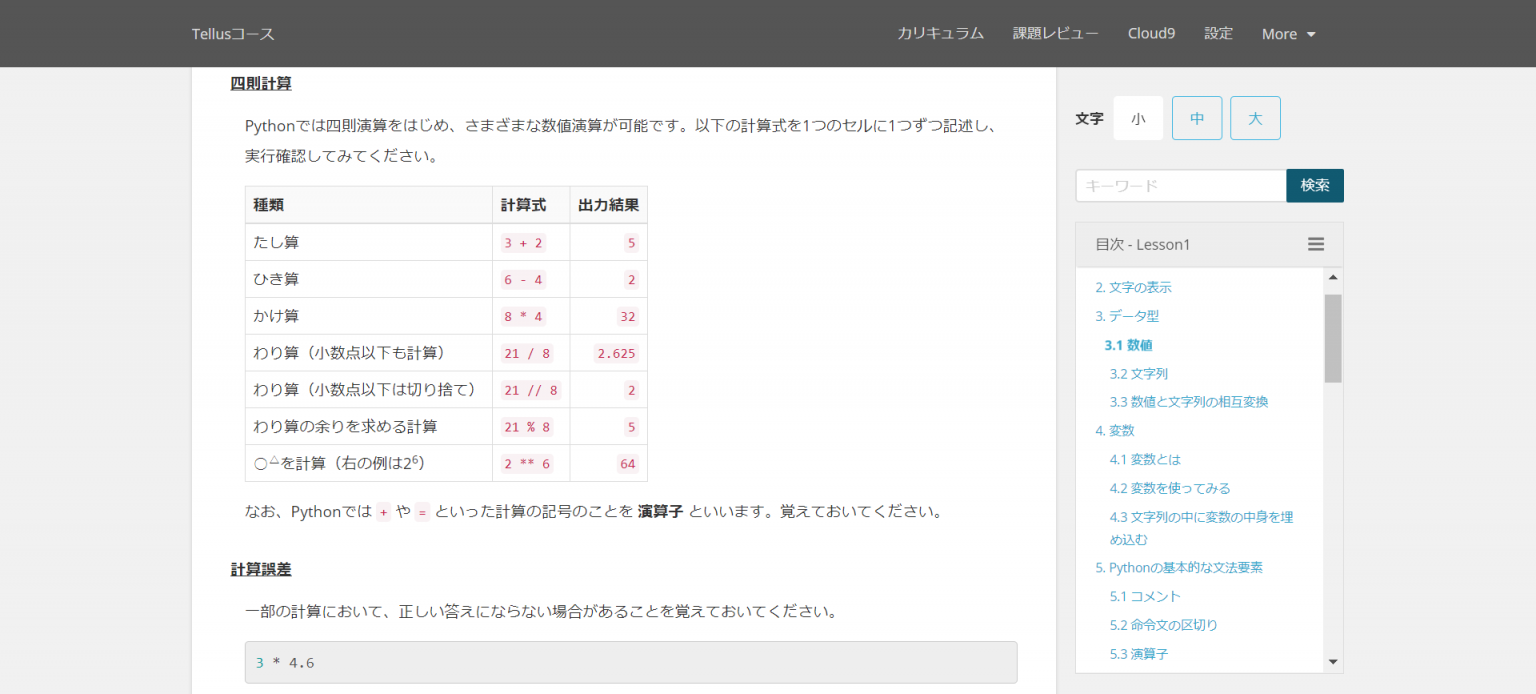1536x694 pixels.
Task: Go to 5.1 コメント
Action: click(1145, 596)
